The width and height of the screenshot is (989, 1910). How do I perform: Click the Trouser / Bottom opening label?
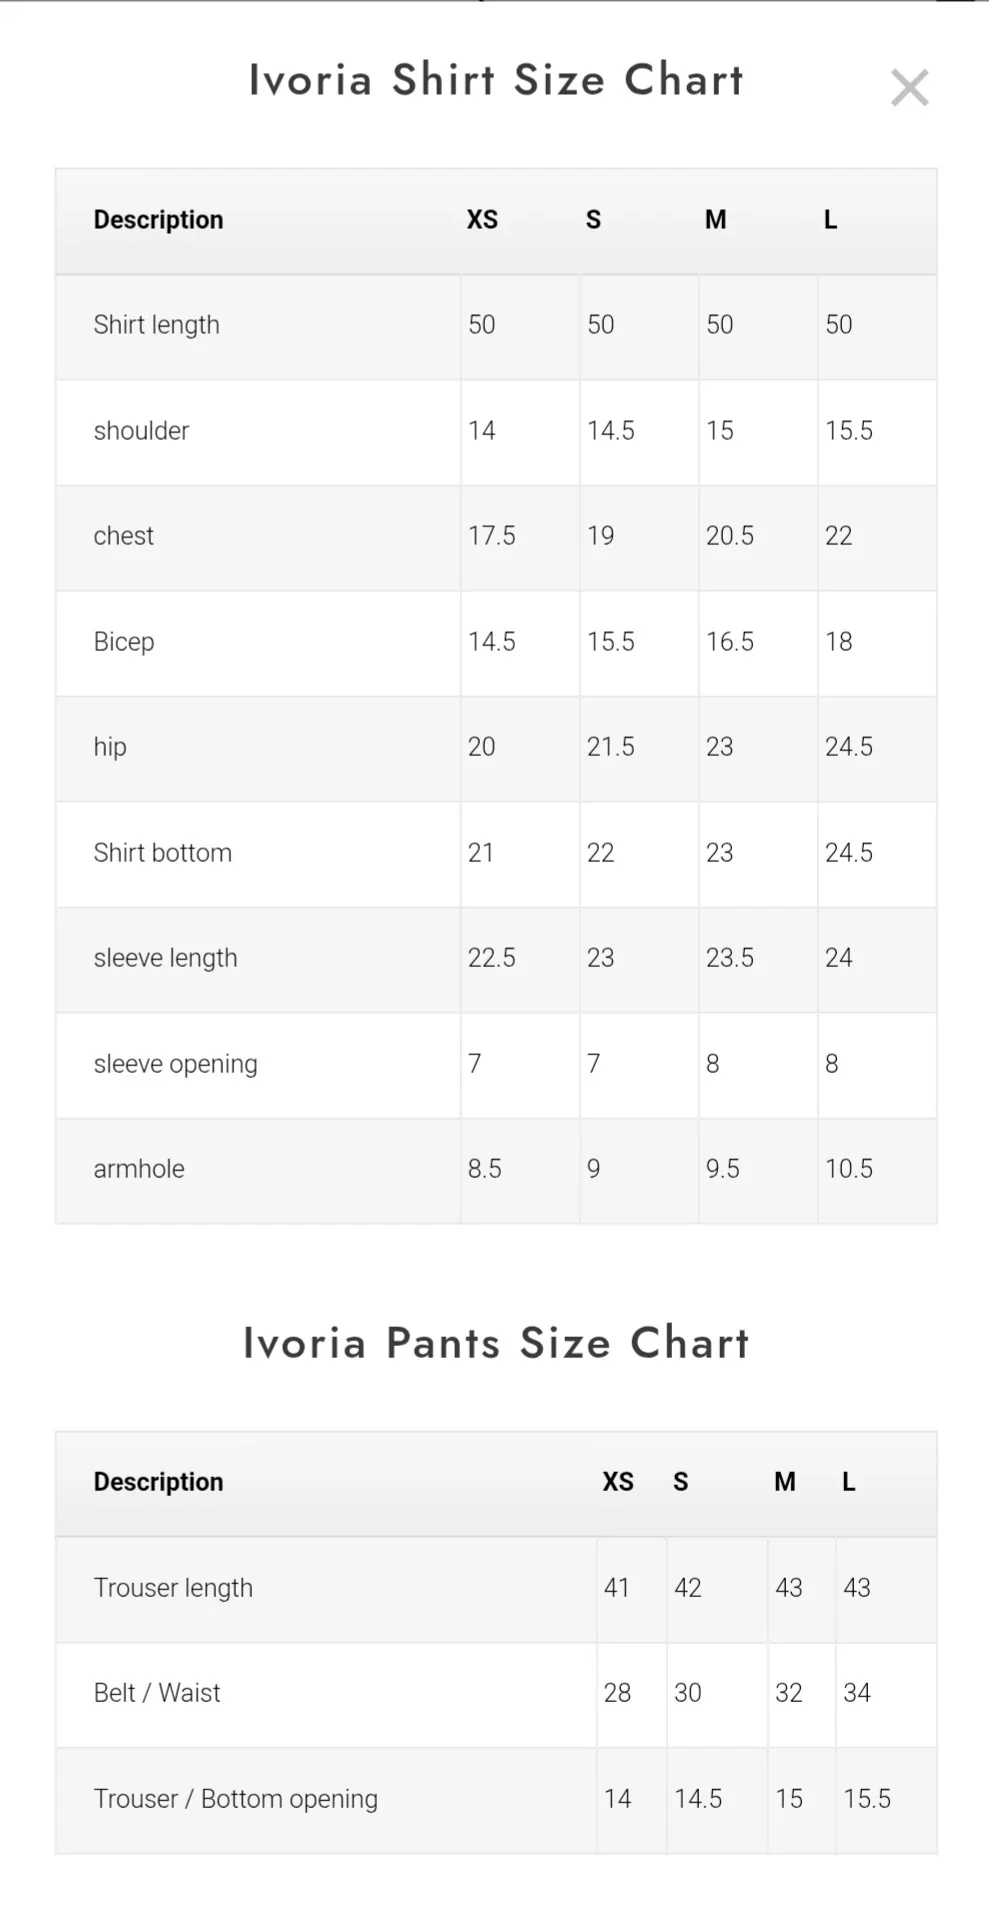click(235, 1799)
